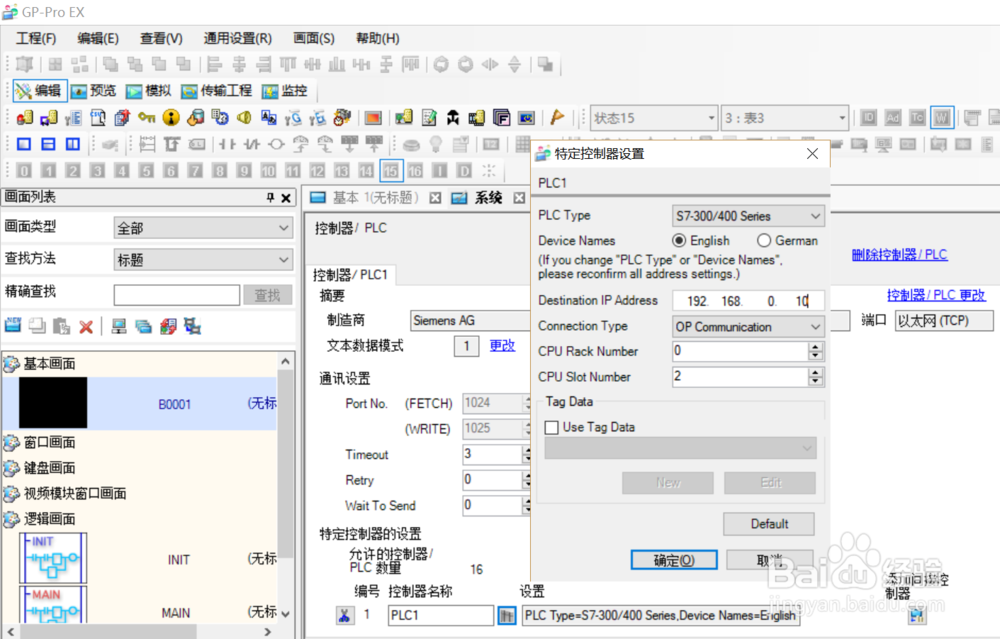Click the 删除控制器/PLC link
1000x639 pixels.
[899, 254]
